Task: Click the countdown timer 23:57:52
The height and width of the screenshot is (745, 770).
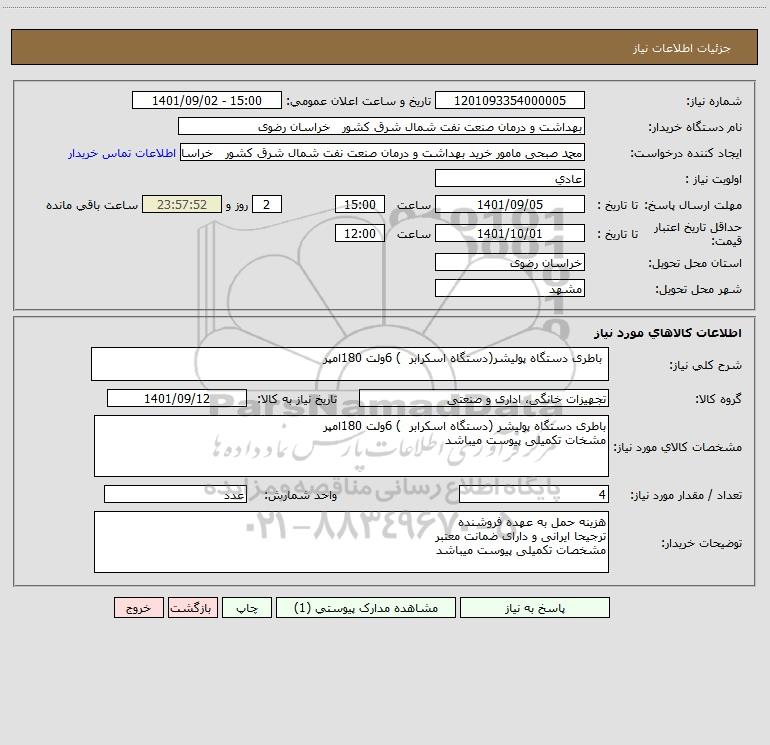Action: point(182,204)
